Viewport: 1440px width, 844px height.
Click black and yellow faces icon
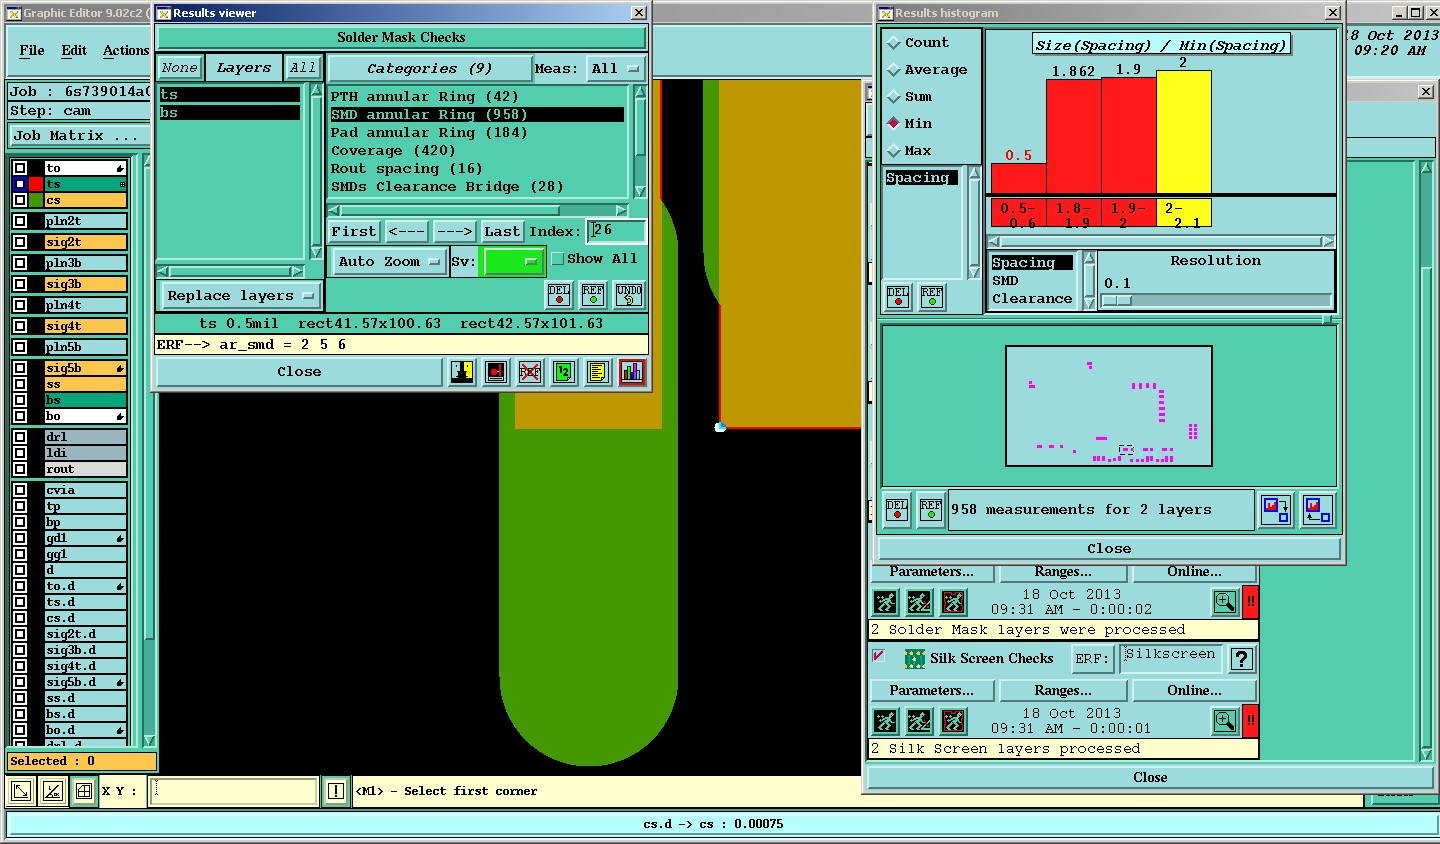click(x=462, y=372)
